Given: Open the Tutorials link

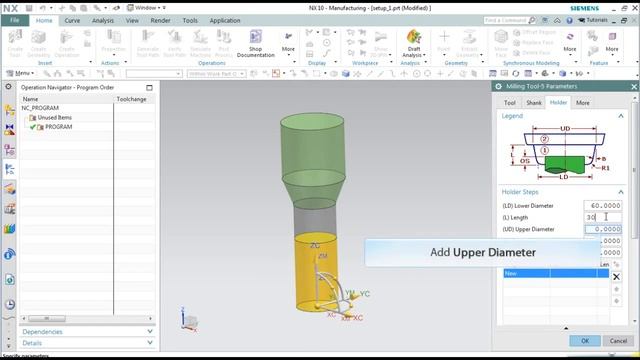Looking at the screenshot, I should coord(593,20).
